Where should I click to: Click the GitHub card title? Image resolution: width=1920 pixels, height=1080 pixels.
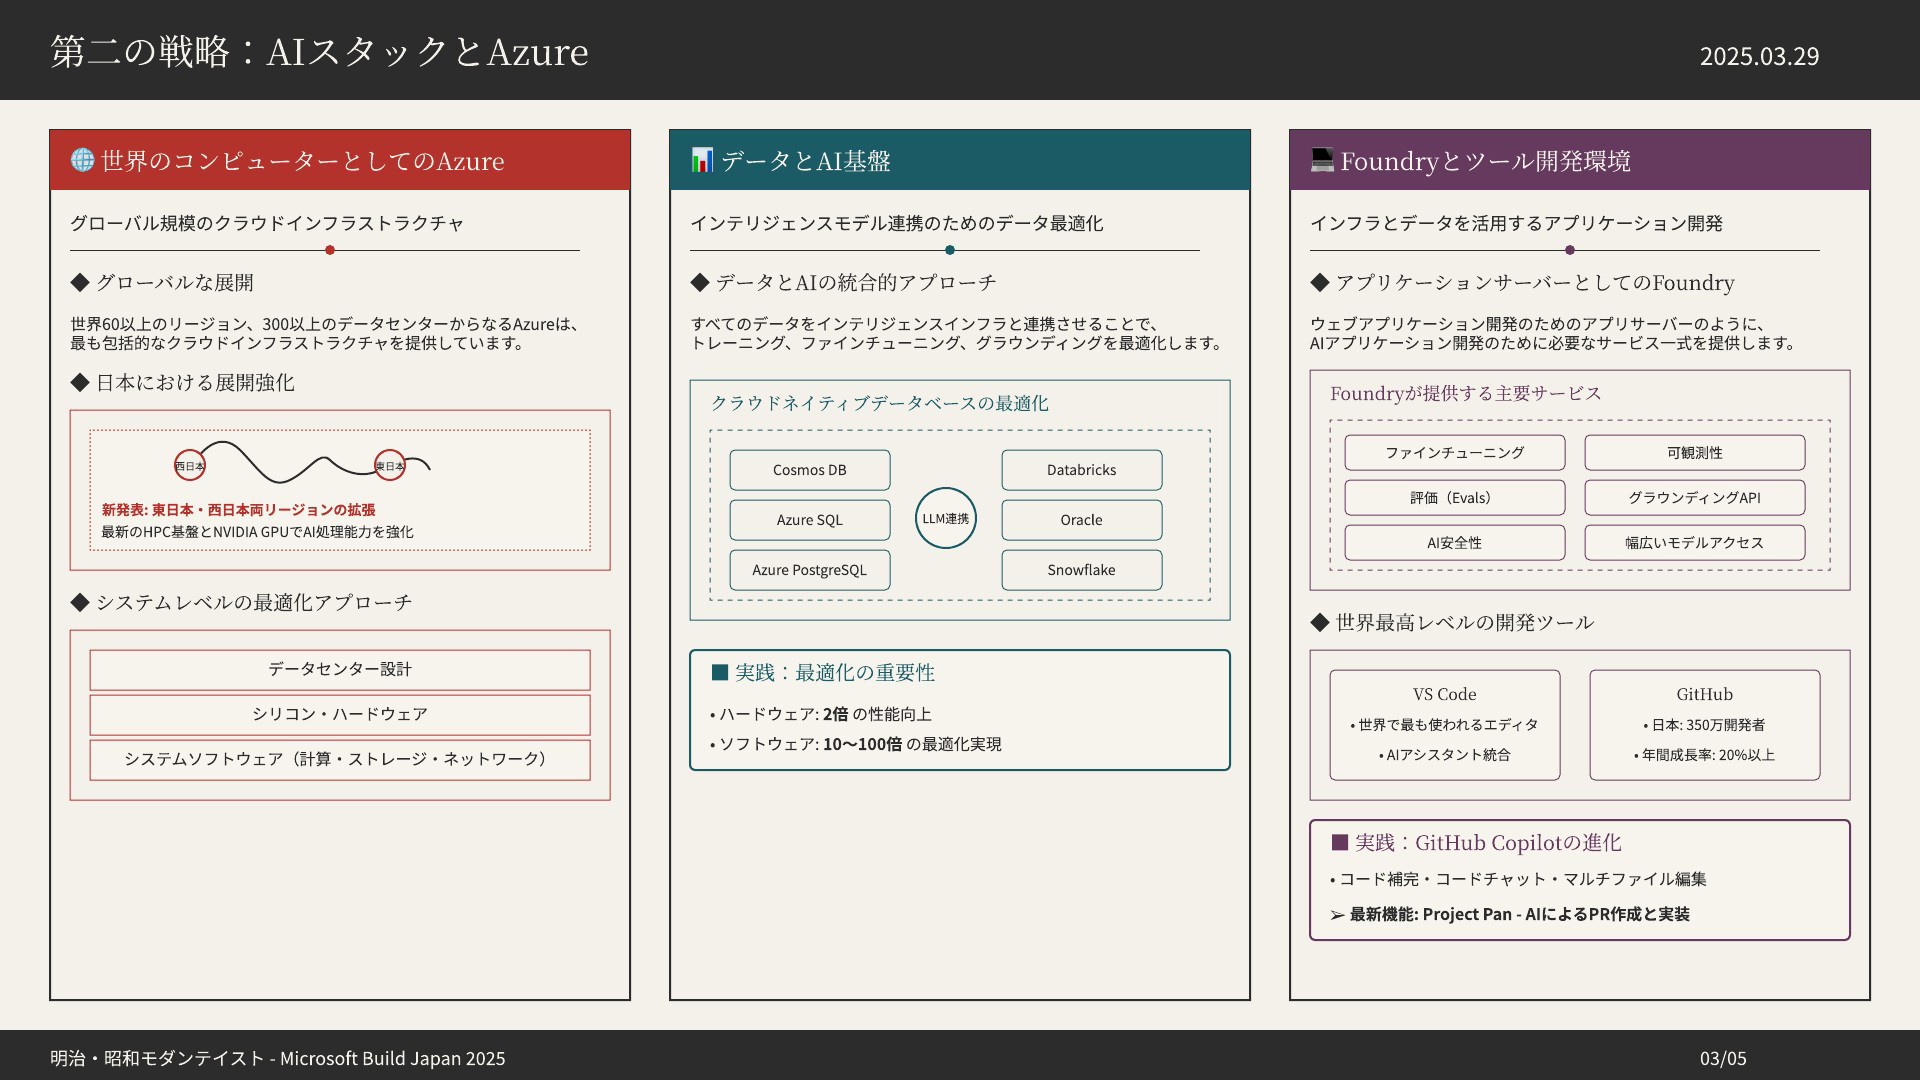pyautogui.click(x=1705, y=694)
